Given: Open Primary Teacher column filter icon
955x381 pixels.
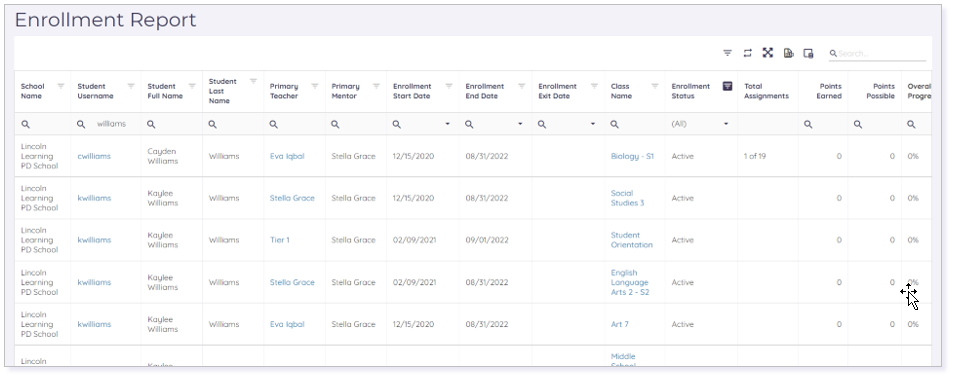Looking at the screenshot, I should pyautogui.click(x=315, y=86).
